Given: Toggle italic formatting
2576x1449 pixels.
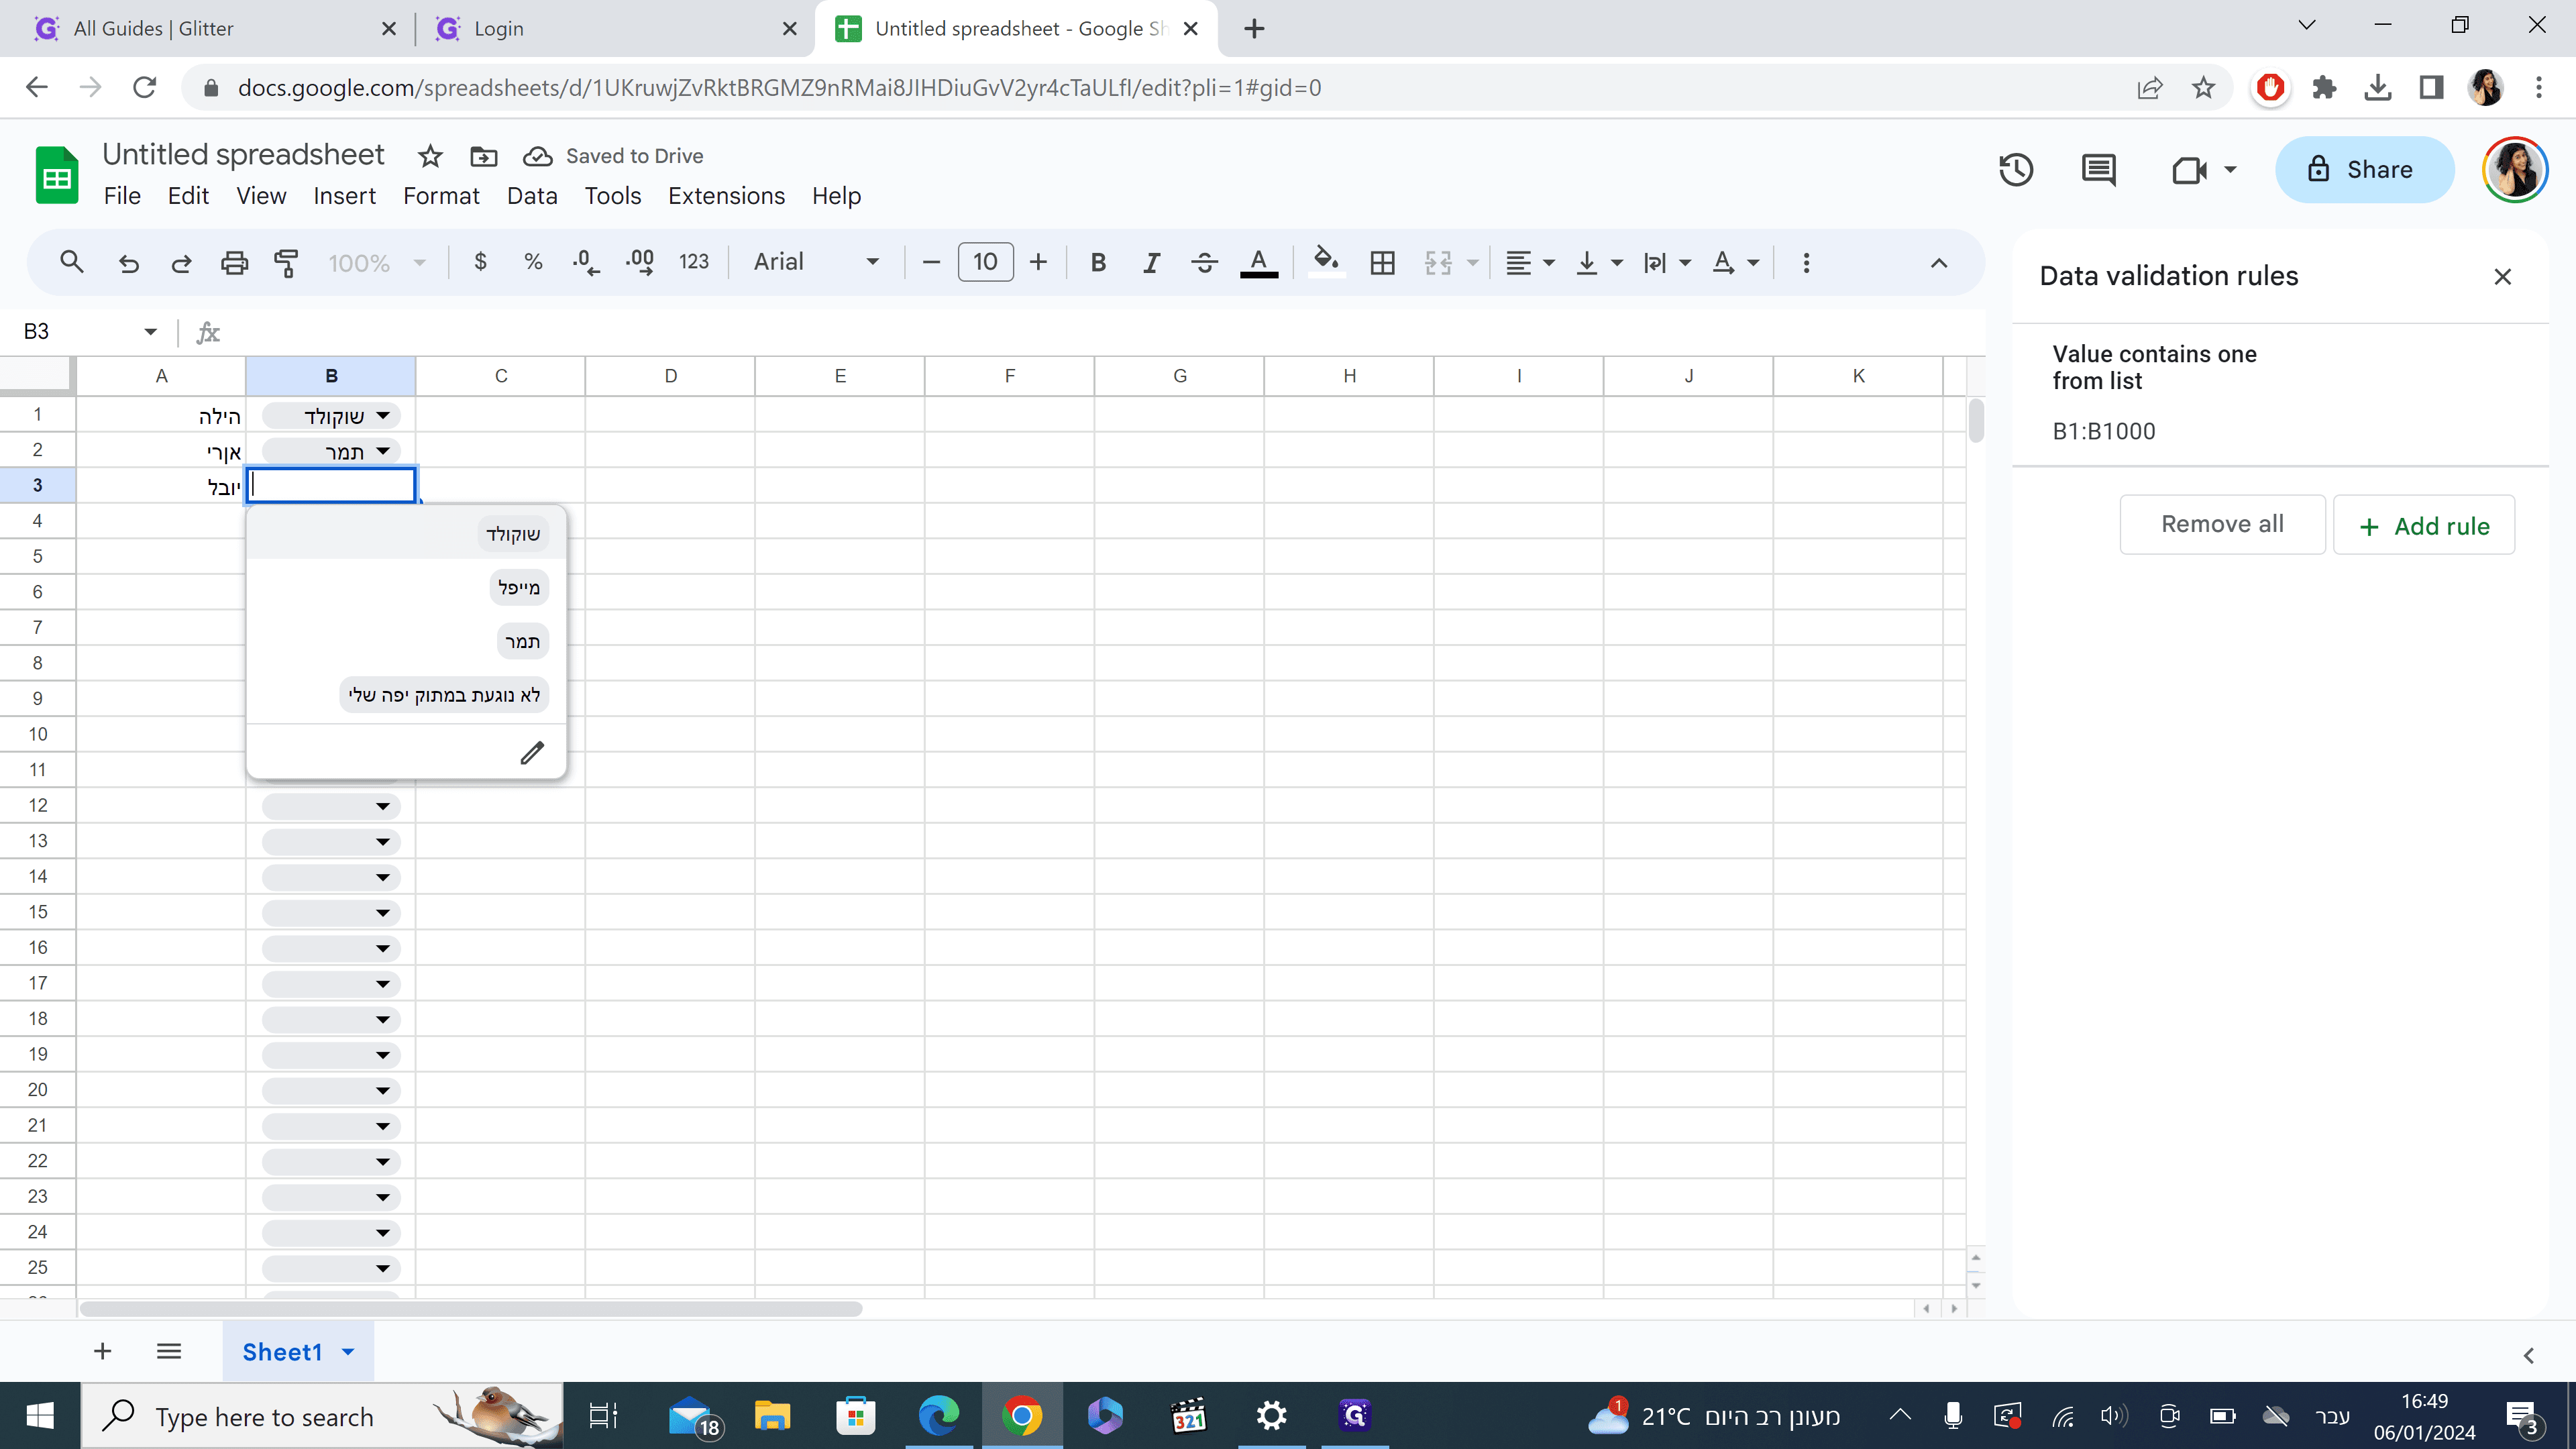Looking at the screenshot, I should [x=1151, y=262].
